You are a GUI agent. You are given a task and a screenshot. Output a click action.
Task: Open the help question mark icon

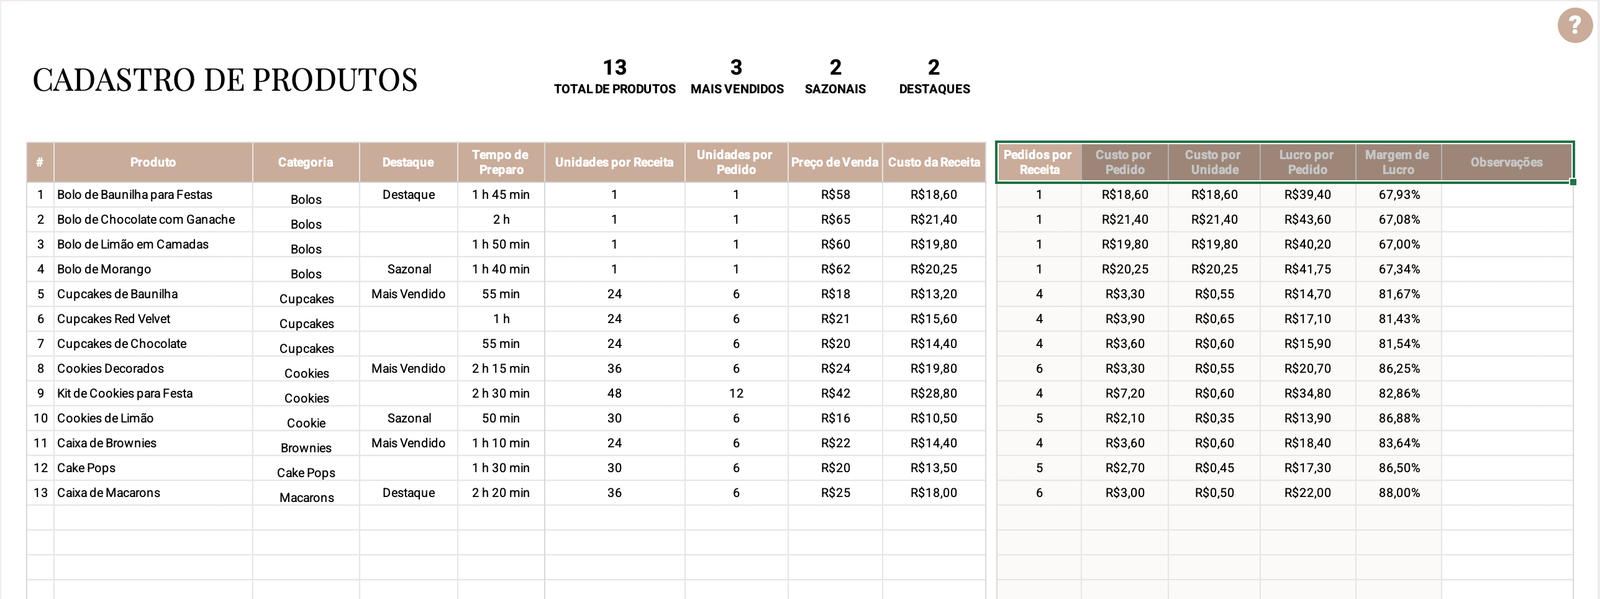click(x=1575, y=25)
